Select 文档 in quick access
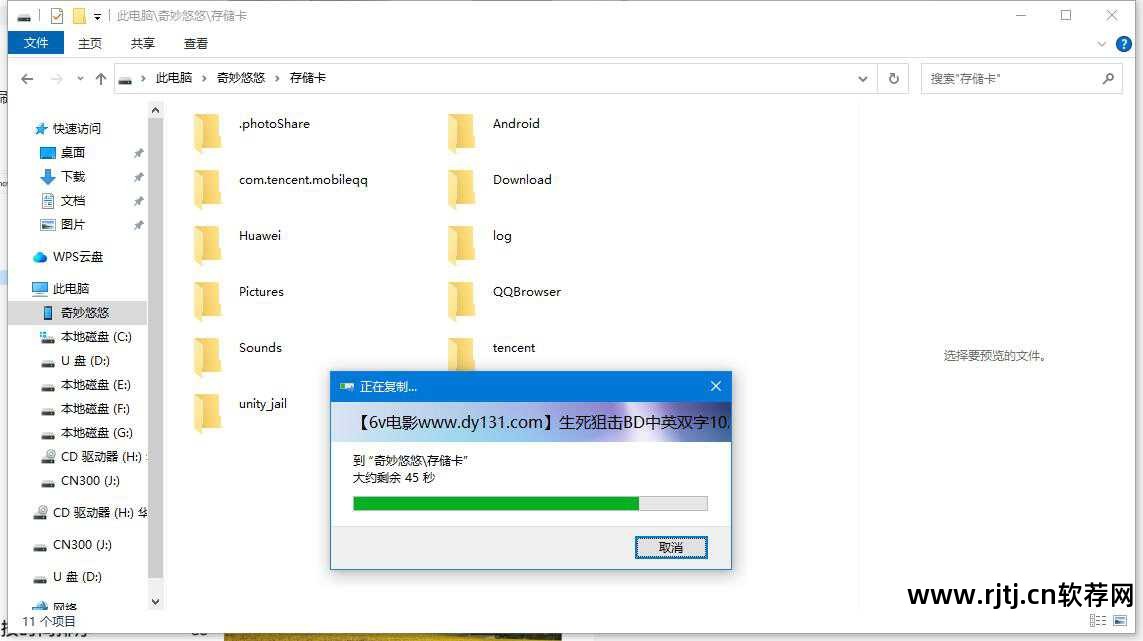 [63, 201]
